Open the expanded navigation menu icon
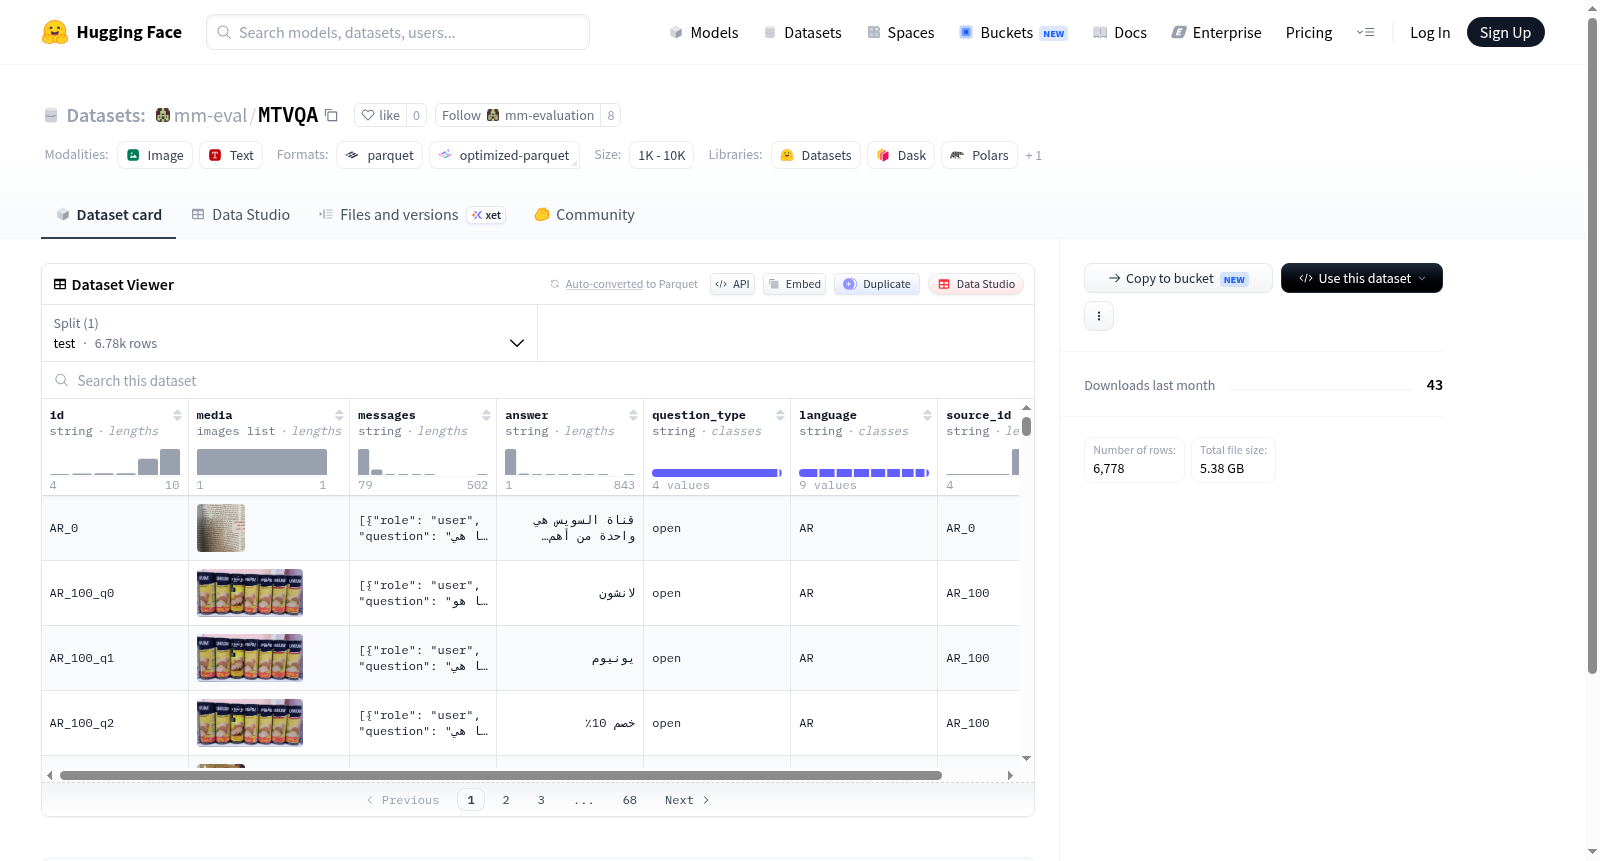Screen dimensions: 1600x861 pyautogui.click(x=1365, y=32)
